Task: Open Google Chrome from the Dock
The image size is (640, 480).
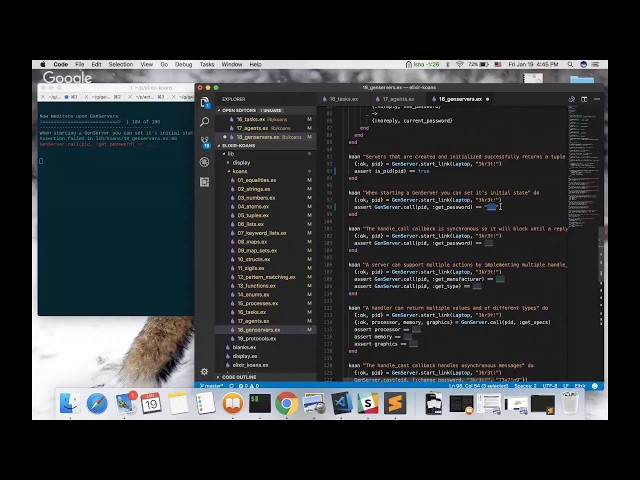Action: click(287, 404)
